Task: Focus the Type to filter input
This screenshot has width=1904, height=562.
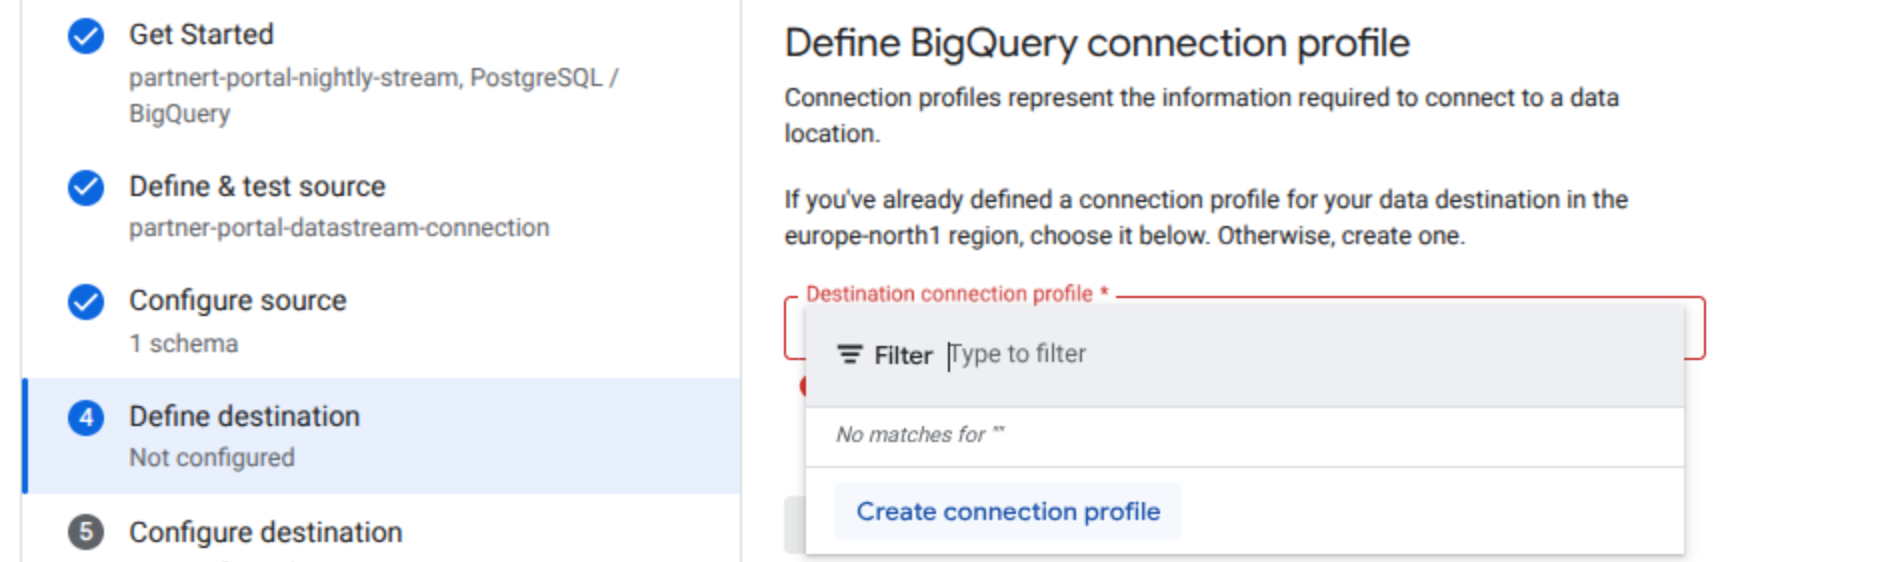Action: pos(1310,355)
